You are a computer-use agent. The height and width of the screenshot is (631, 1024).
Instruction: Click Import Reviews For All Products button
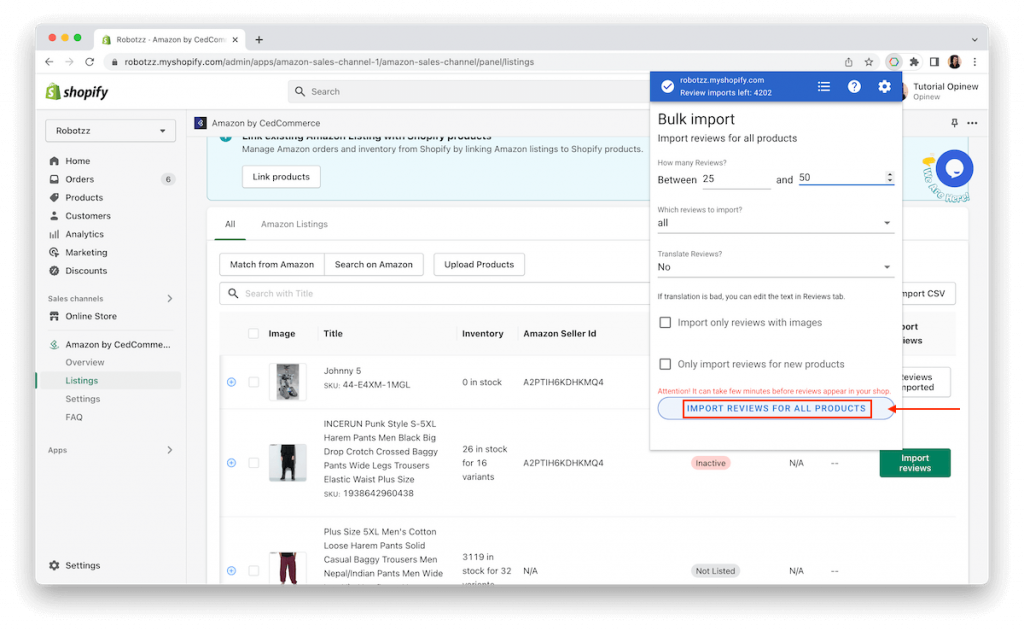[776, 408]
